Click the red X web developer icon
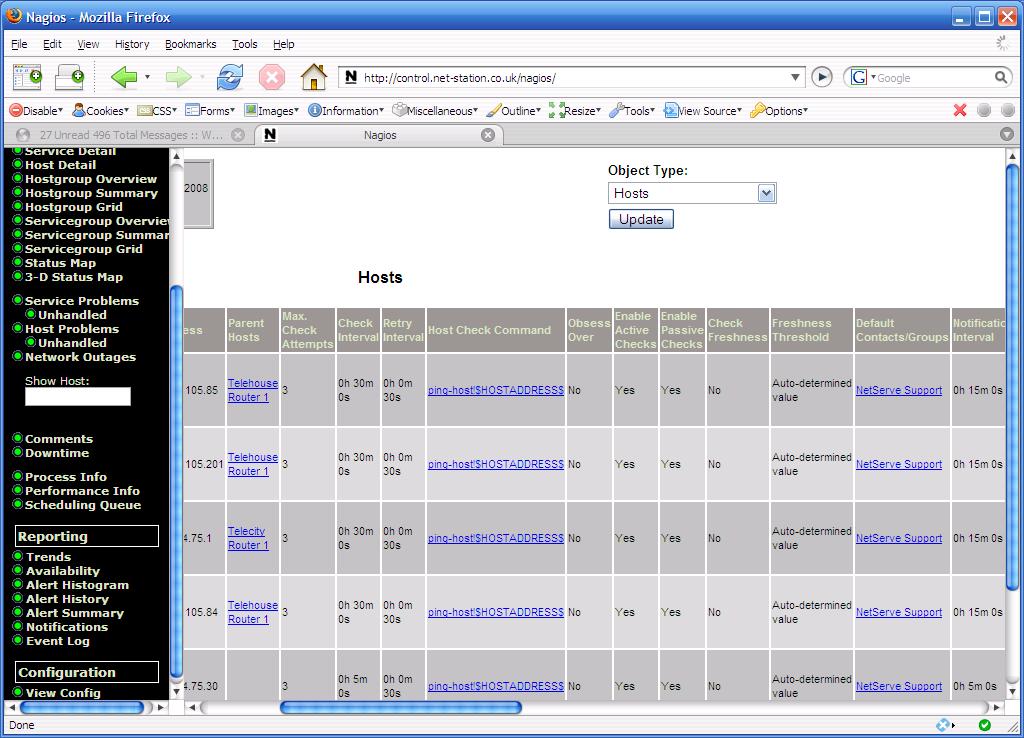This screenshot has height=738, width=1024. click(x=960, y=110)
